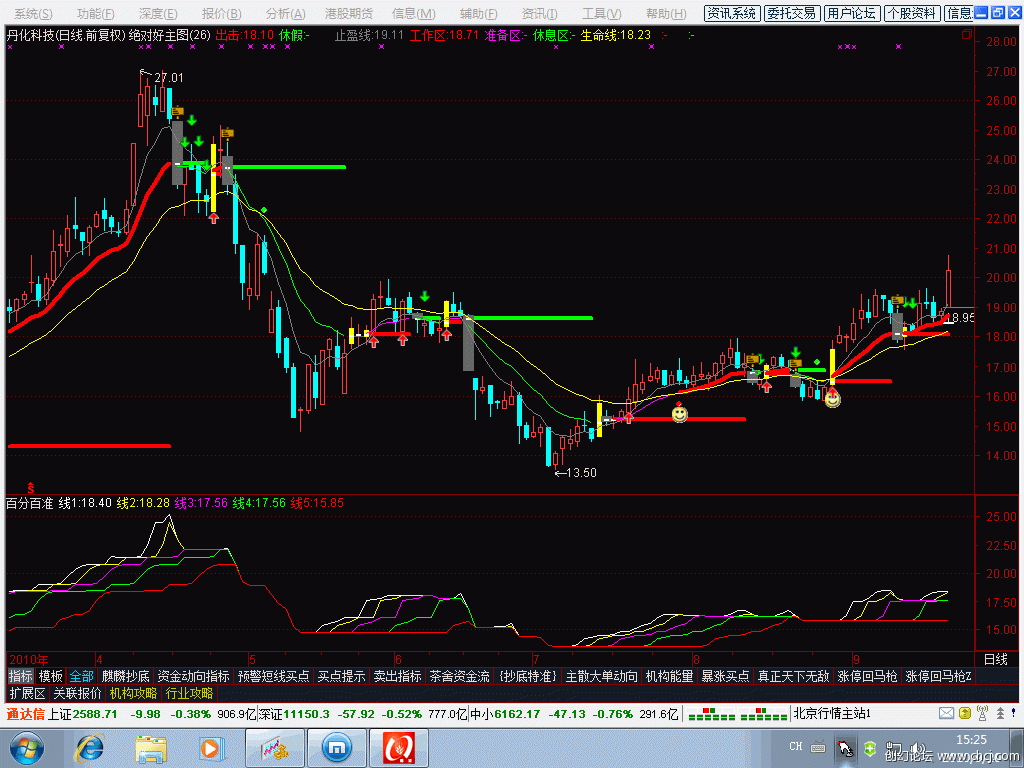
Task: Open the 工具(V) menu
Action: (601, 13)
